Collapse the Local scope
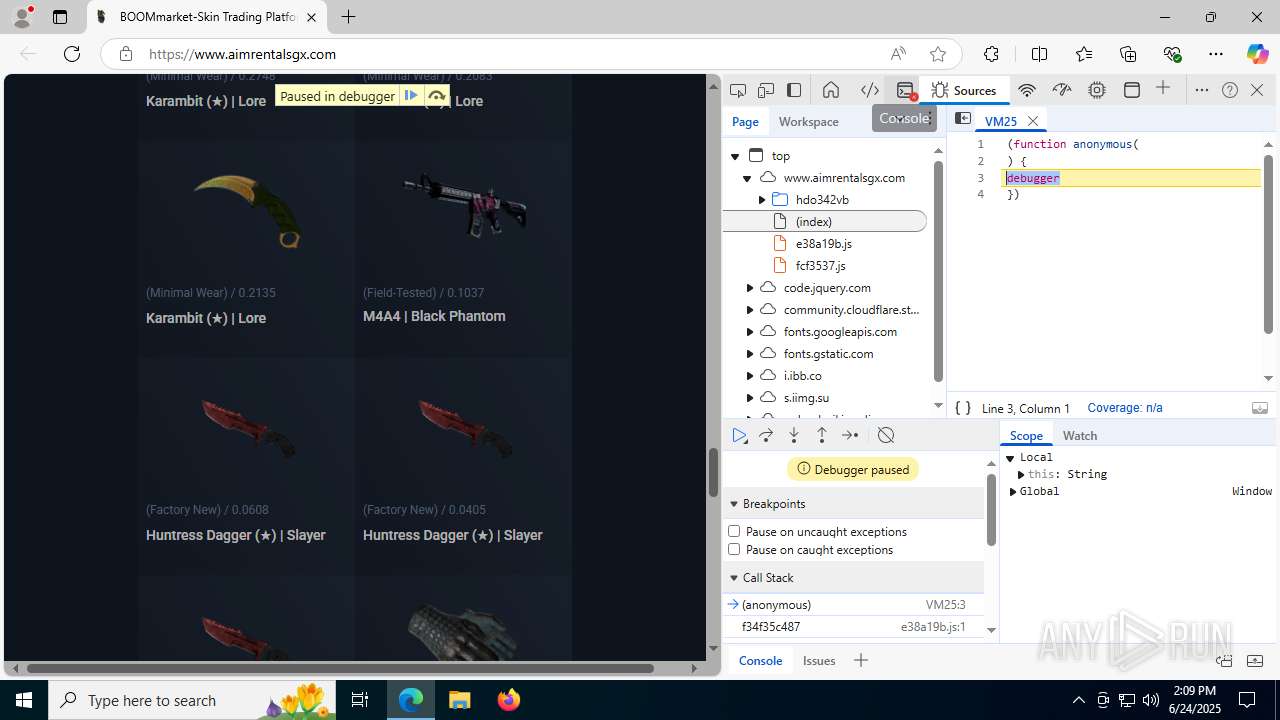 coord(1010,458)
